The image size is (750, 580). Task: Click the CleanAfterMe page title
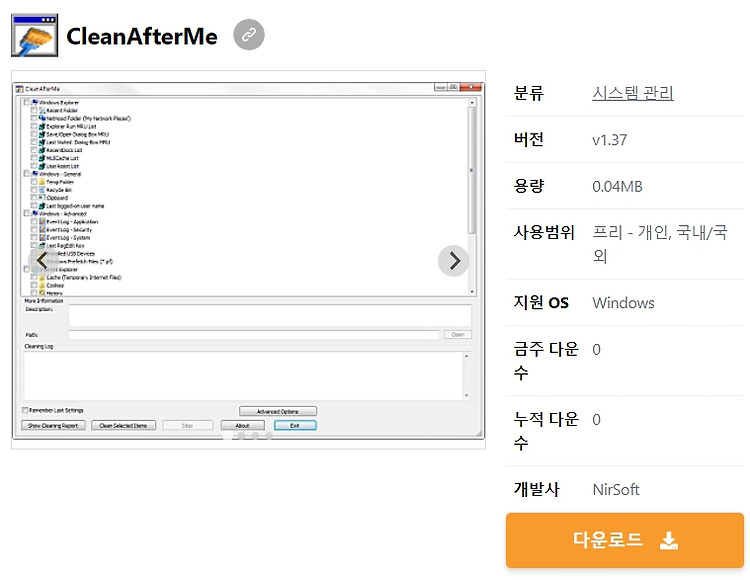click(142, 36)
